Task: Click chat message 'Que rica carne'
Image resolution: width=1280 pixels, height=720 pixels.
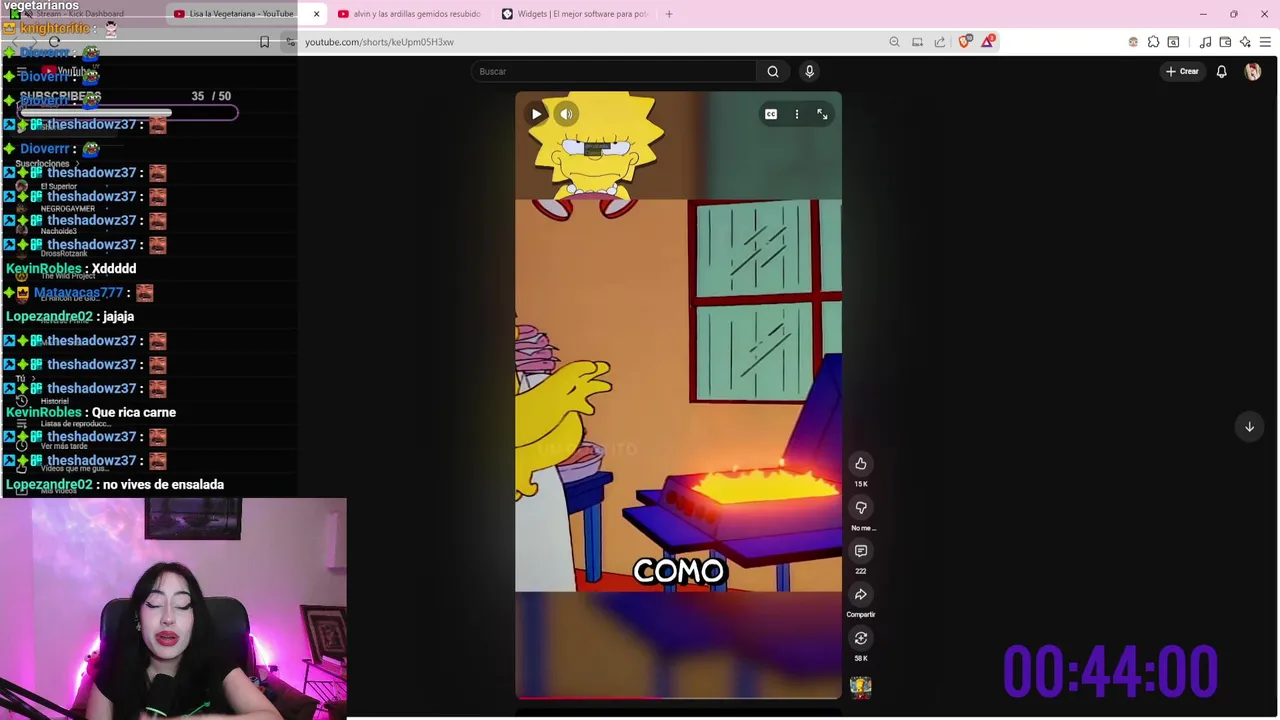Action: coord(133,412)
